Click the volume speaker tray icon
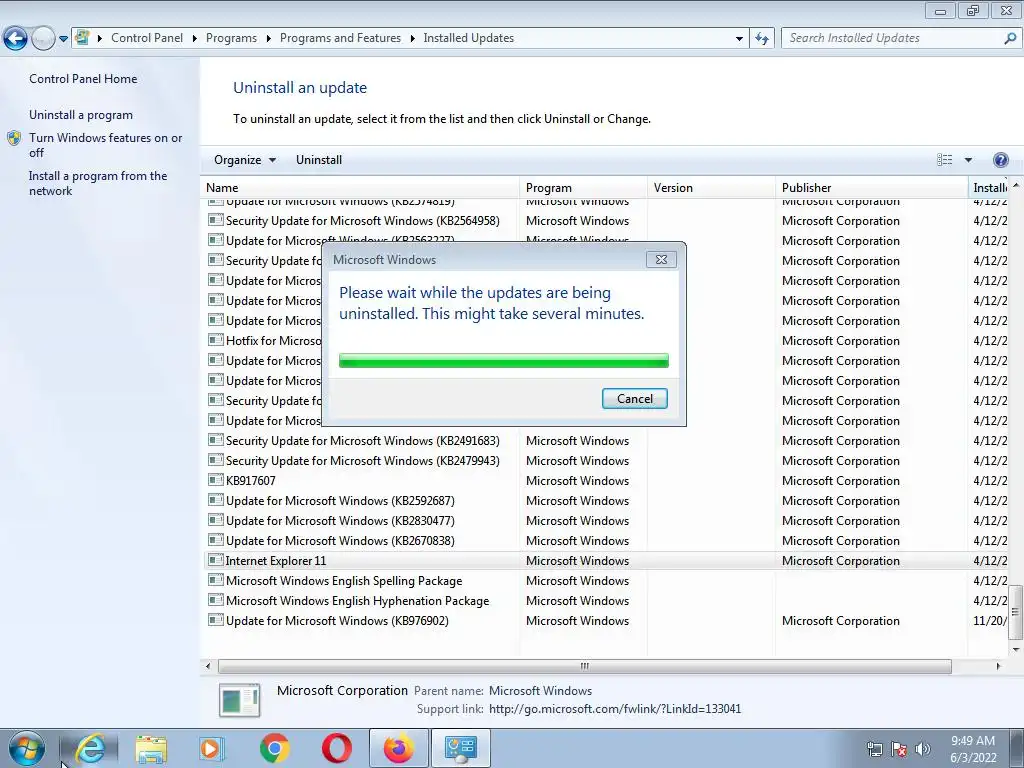 (923, 749)
